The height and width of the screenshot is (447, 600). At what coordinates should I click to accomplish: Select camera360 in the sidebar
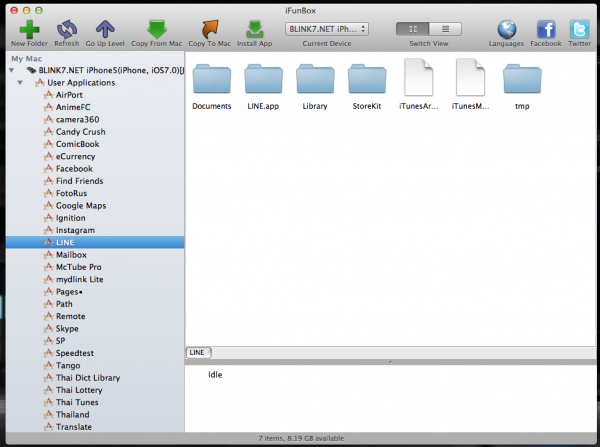click(95, 119)
